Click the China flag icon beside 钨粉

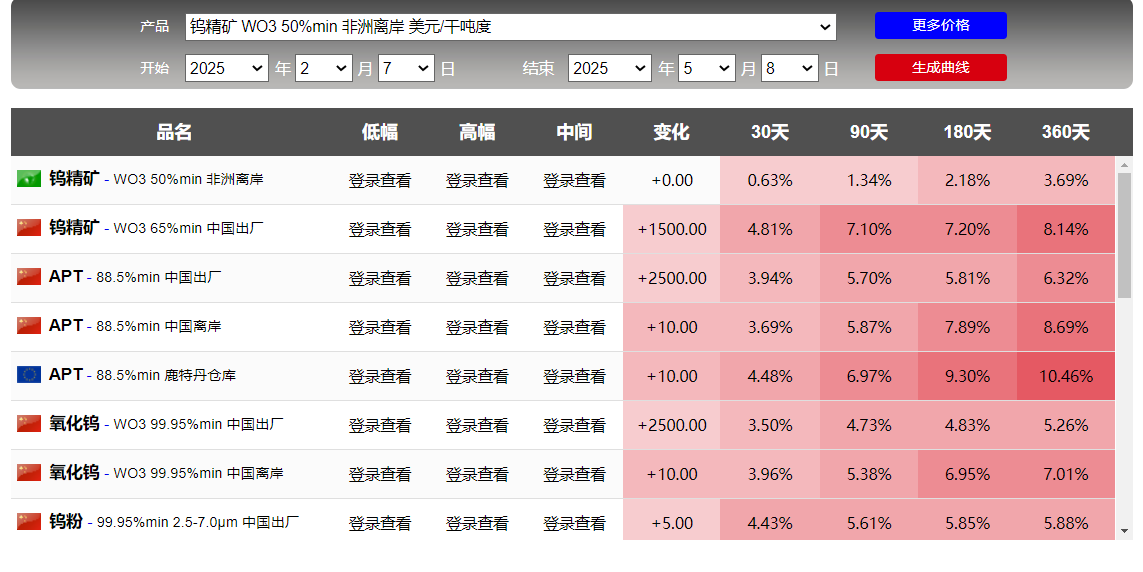(x=29, y=520)
